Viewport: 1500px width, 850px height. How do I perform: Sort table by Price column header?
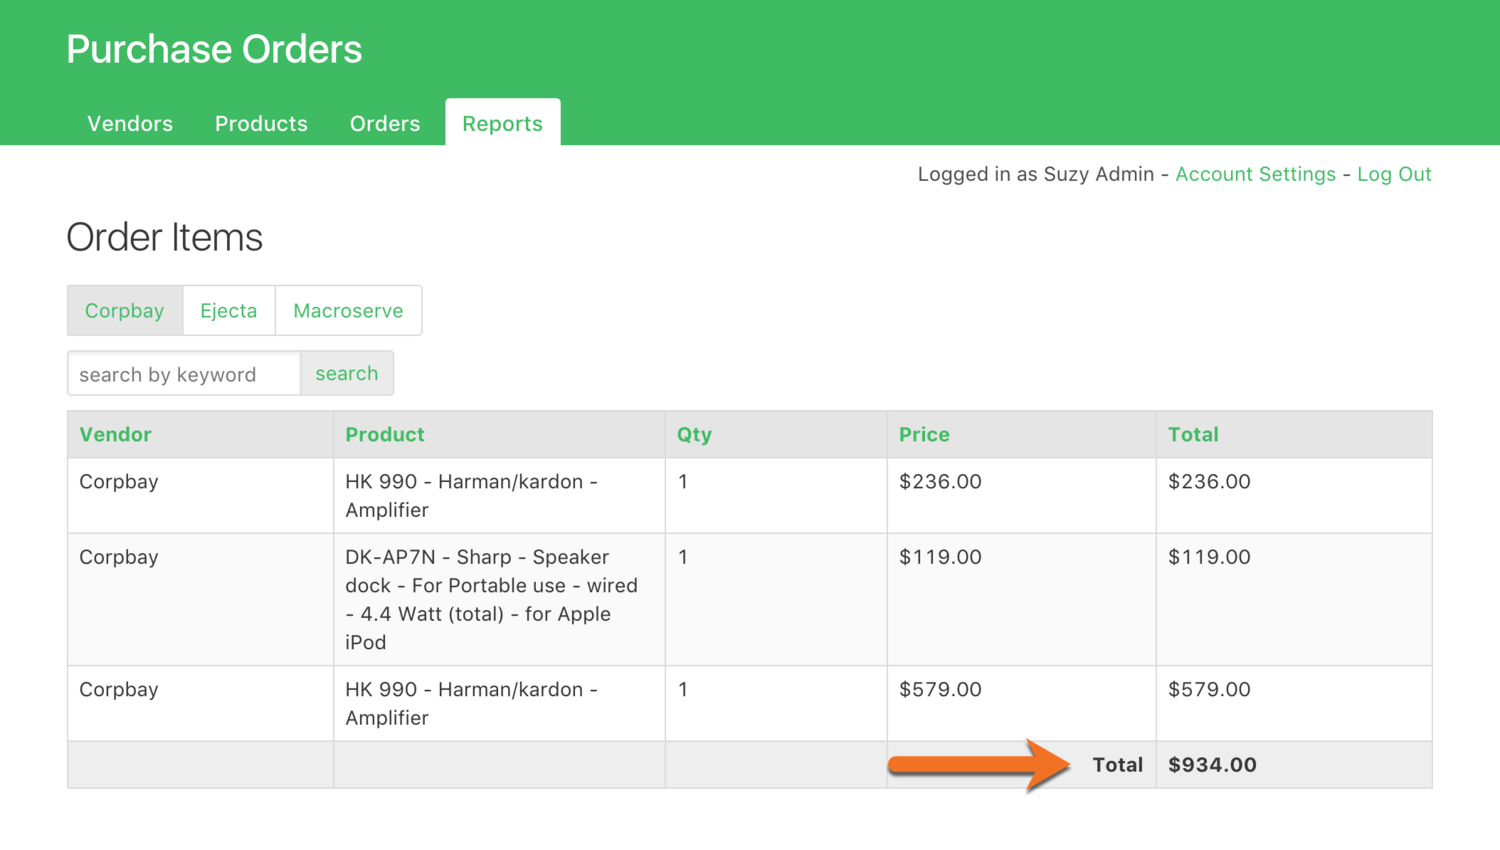click(924, 435)
